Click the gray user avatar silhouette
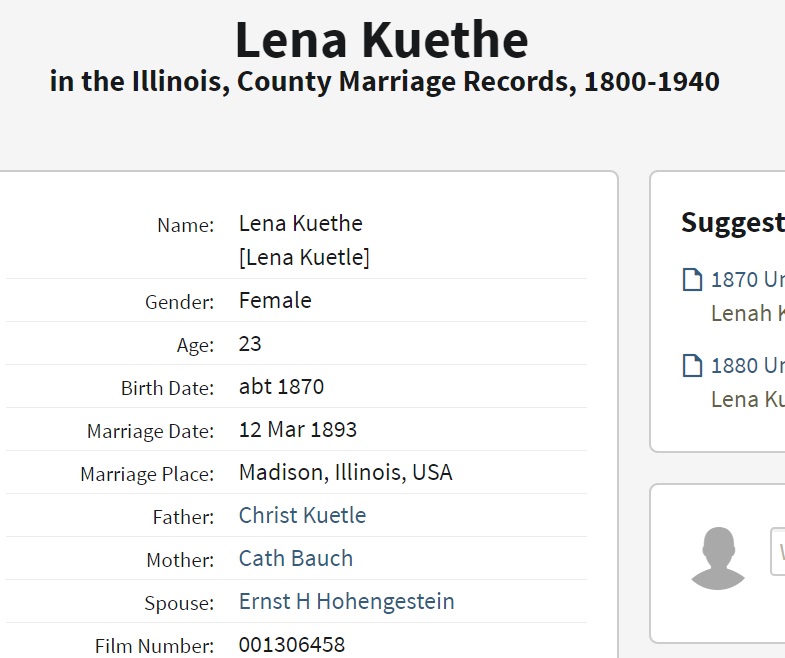The width and height of the screenshot is (785, 658). pos(718,558)
